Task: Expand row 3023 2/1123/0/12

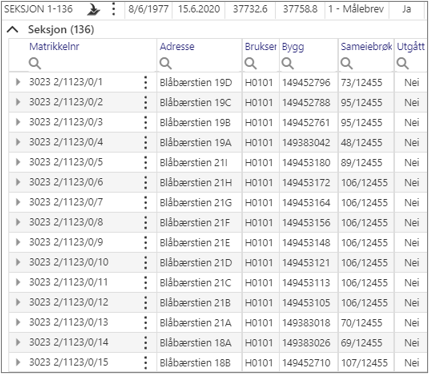Action: coord(18,302)
